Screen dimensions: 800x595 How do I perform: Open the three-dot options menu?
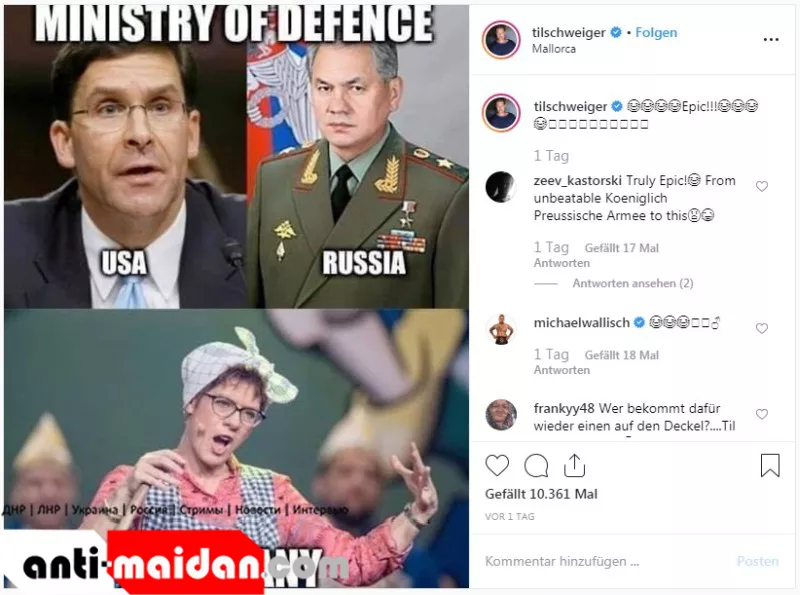771,39
